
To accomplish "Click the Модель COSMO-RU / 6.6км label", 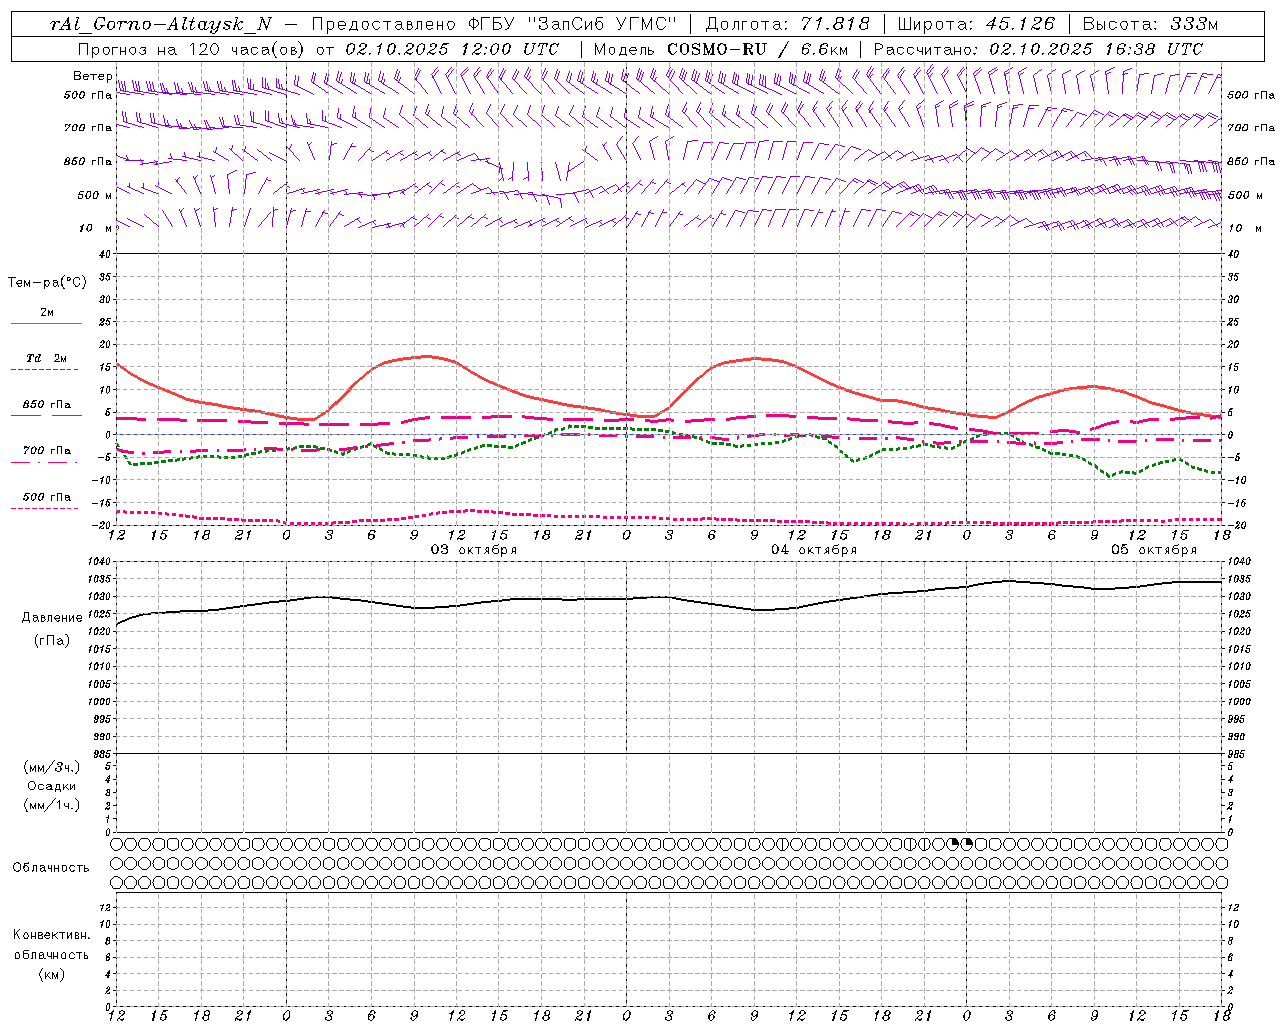I will (x=721, y=49).
